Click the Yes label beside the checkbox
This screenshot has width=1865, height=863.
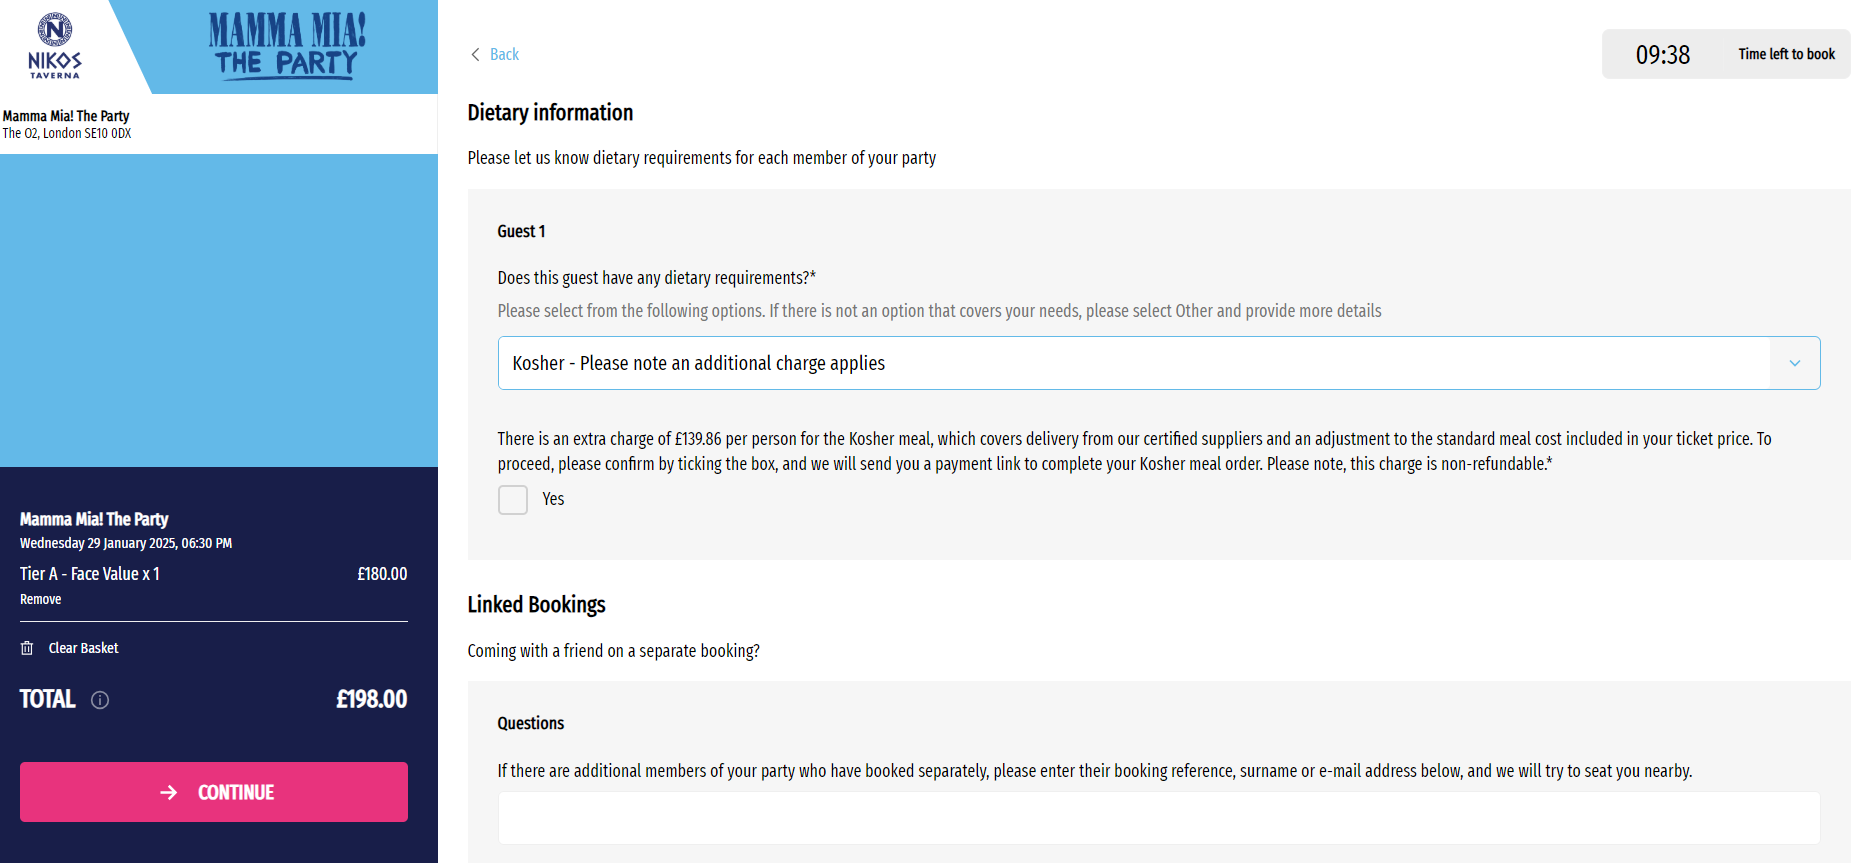coord(553,499)
